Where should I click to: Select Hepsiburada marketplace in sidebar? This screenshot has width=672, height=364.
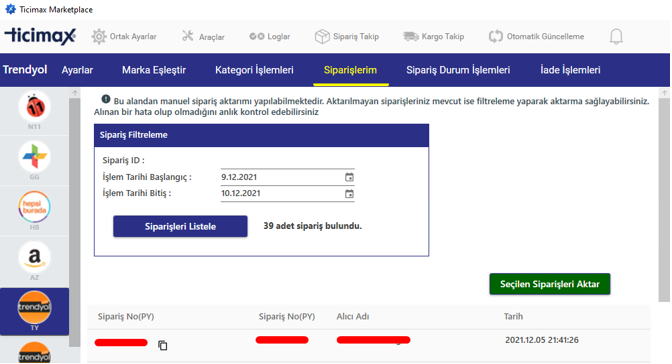click(x=34, y=211)
